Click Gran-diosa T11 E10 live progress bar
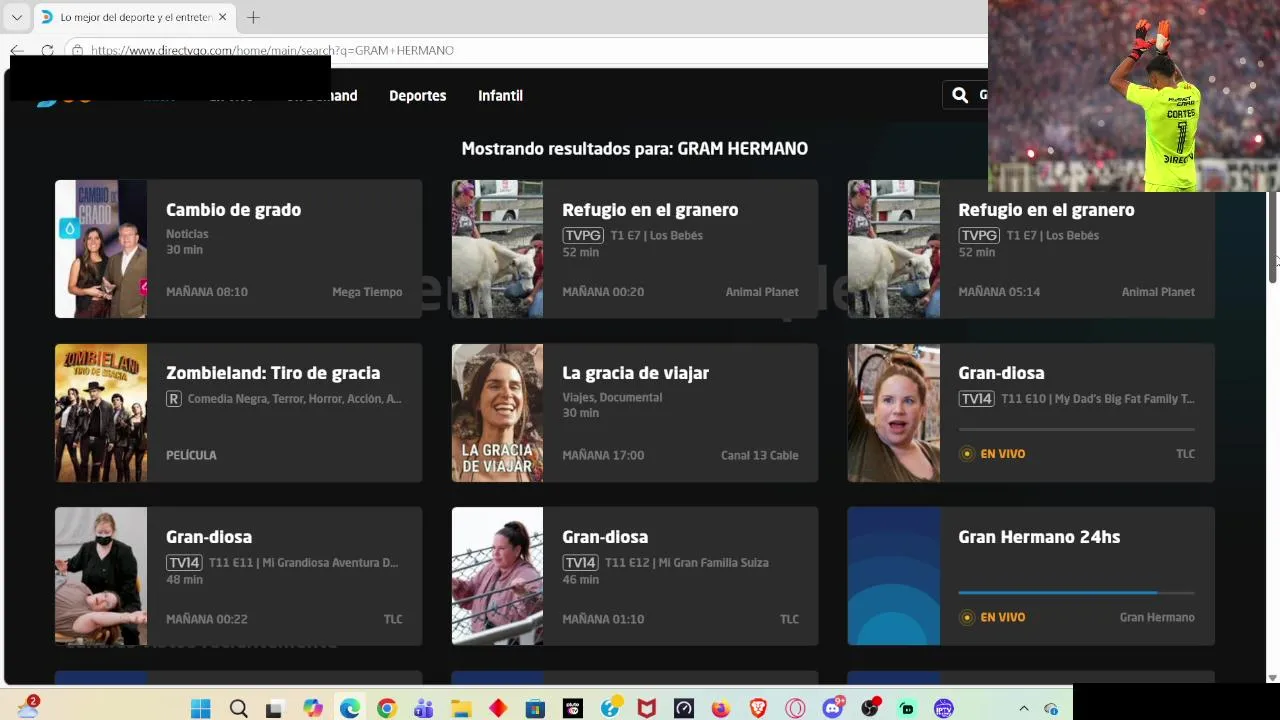Image resolution: width=1280 pixels, height=720 pixels. 1076,430
